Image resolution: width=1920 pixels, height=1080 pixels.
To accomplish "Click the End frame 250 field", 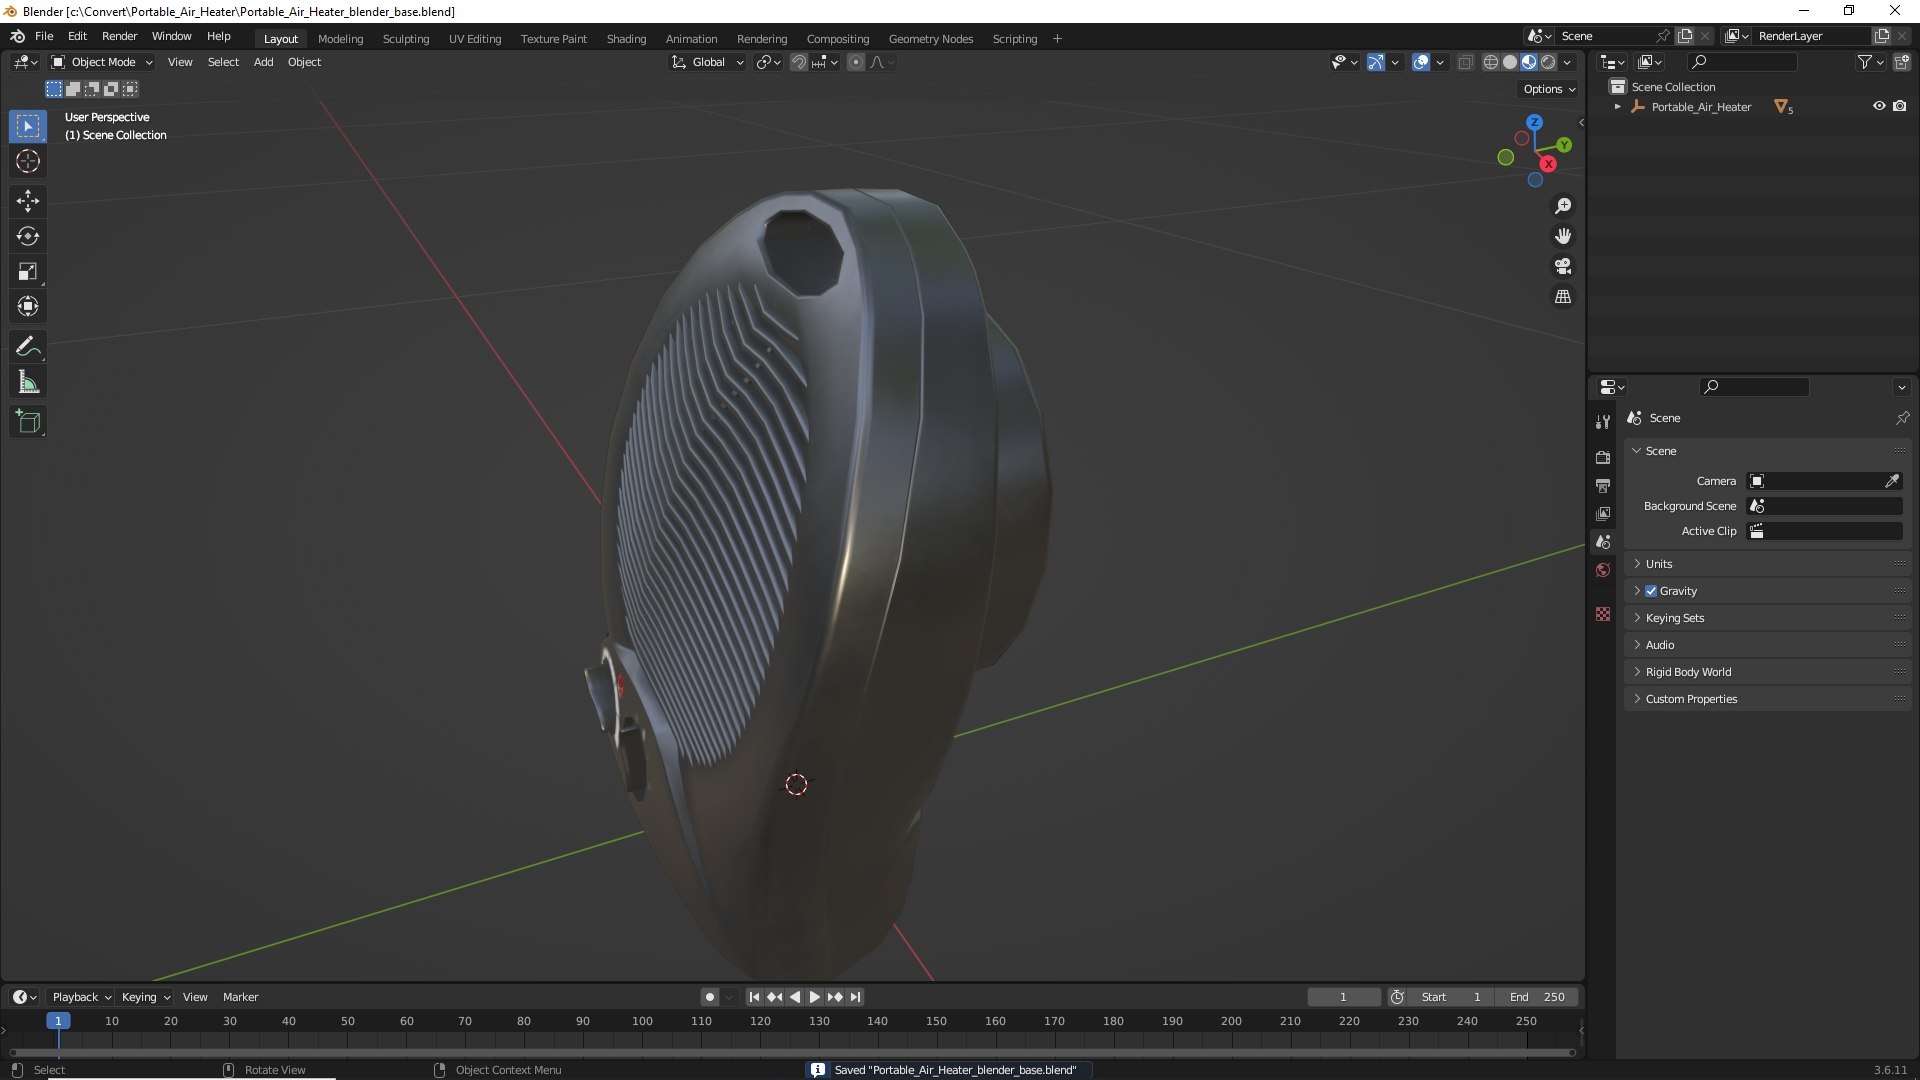I will click(1537, 997).
